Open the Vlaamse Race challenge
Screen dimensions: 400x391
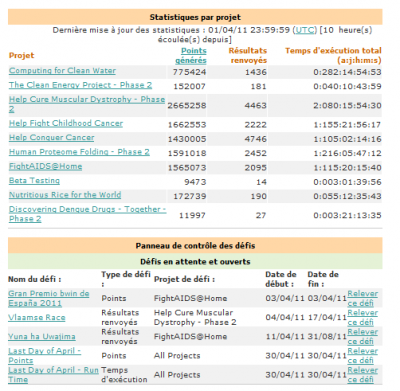pos(37,318)
